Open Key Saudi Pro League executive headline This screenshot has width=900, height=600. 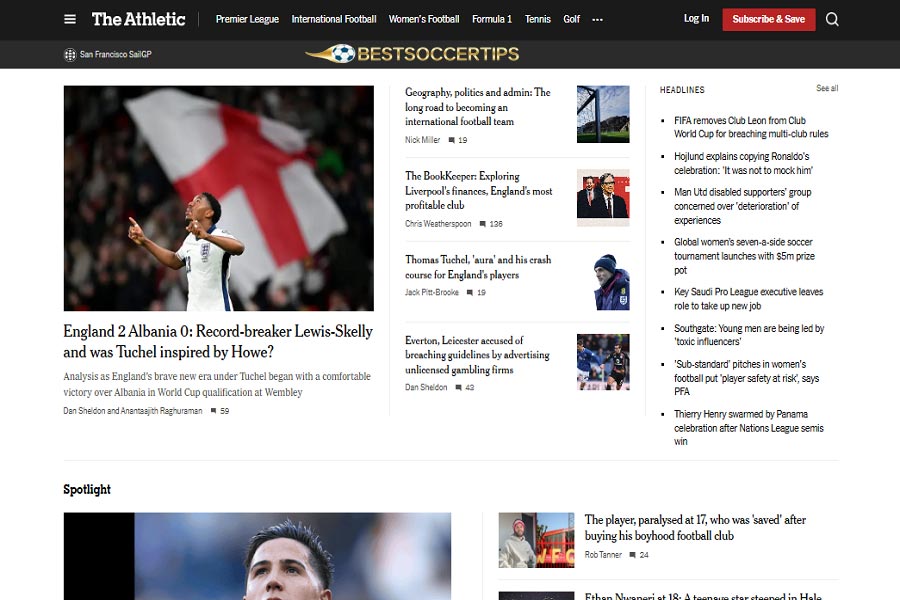tap(748, 299)
